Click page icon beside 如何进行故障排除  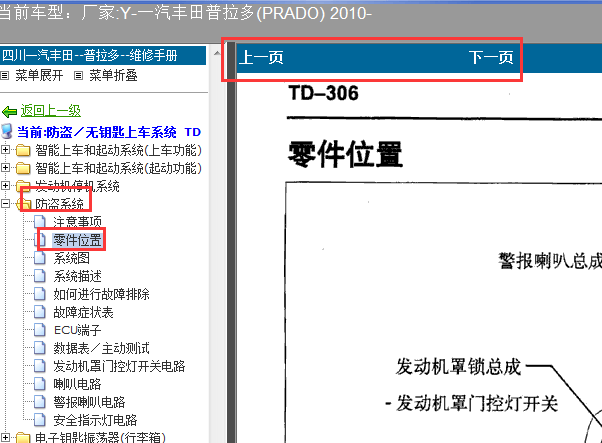click(40, 294)
